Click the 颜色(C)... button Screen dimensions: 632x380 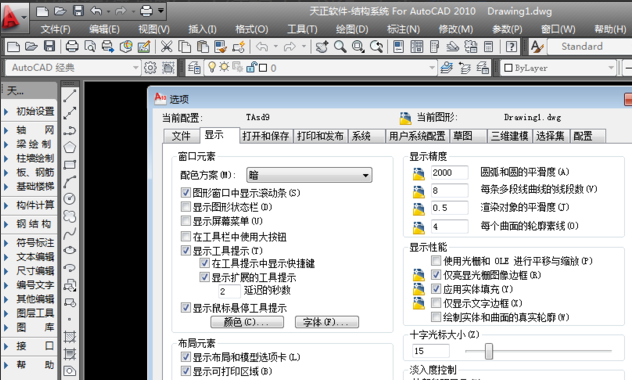tap(247, 322)
